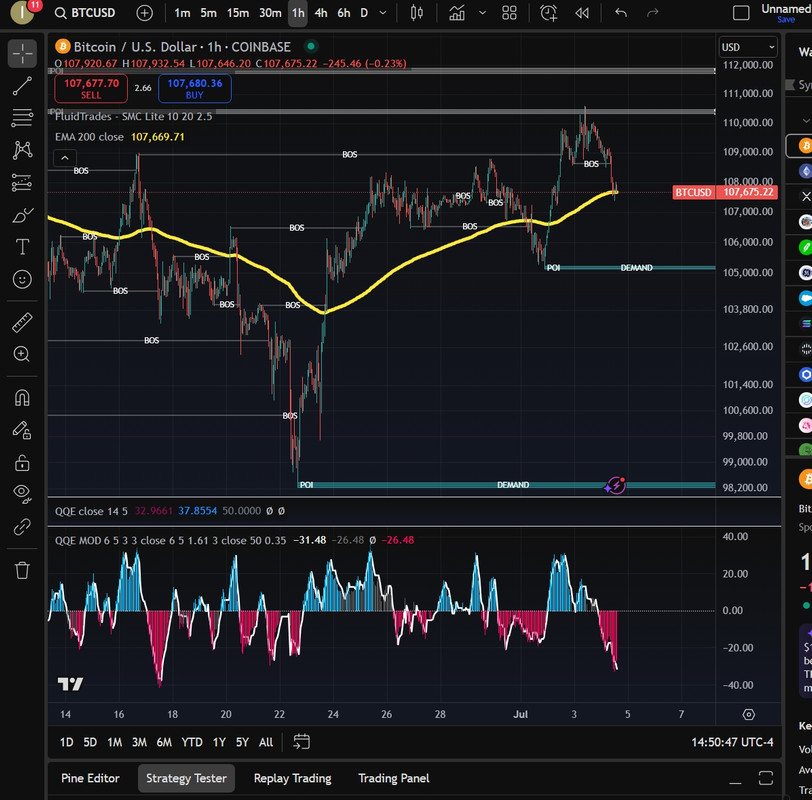Delete drawings with the trash icon
812x800 pixels.
[x=22, y=570]
